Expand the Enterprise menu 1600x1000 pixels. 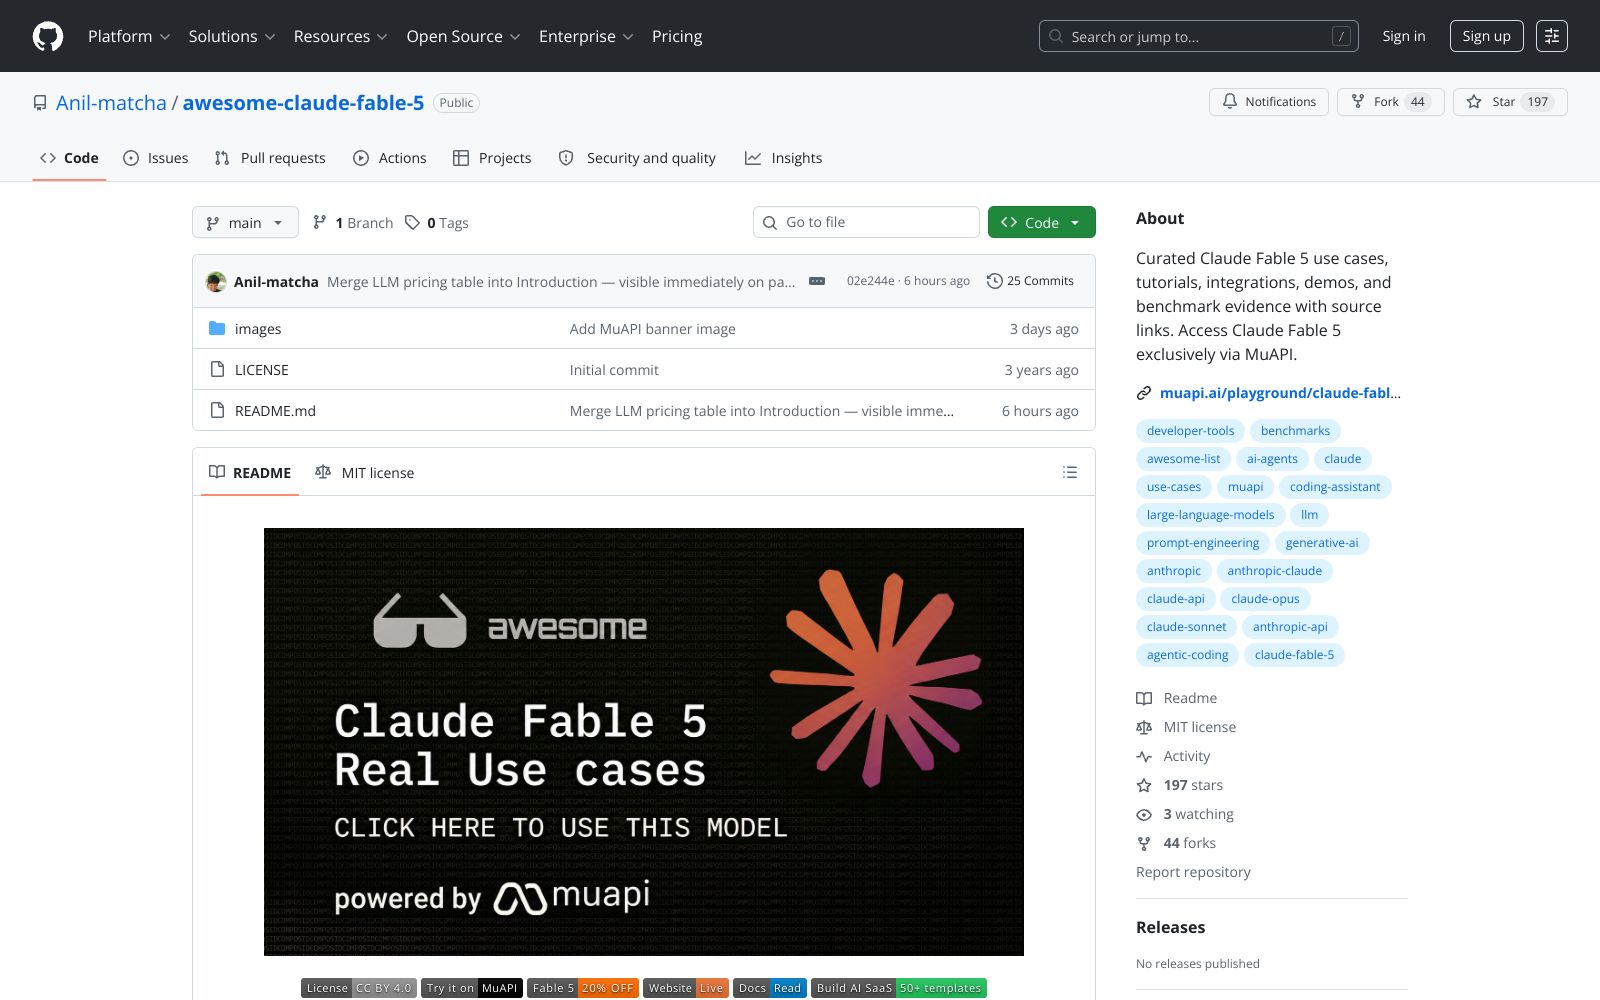[x=586, y=36]
